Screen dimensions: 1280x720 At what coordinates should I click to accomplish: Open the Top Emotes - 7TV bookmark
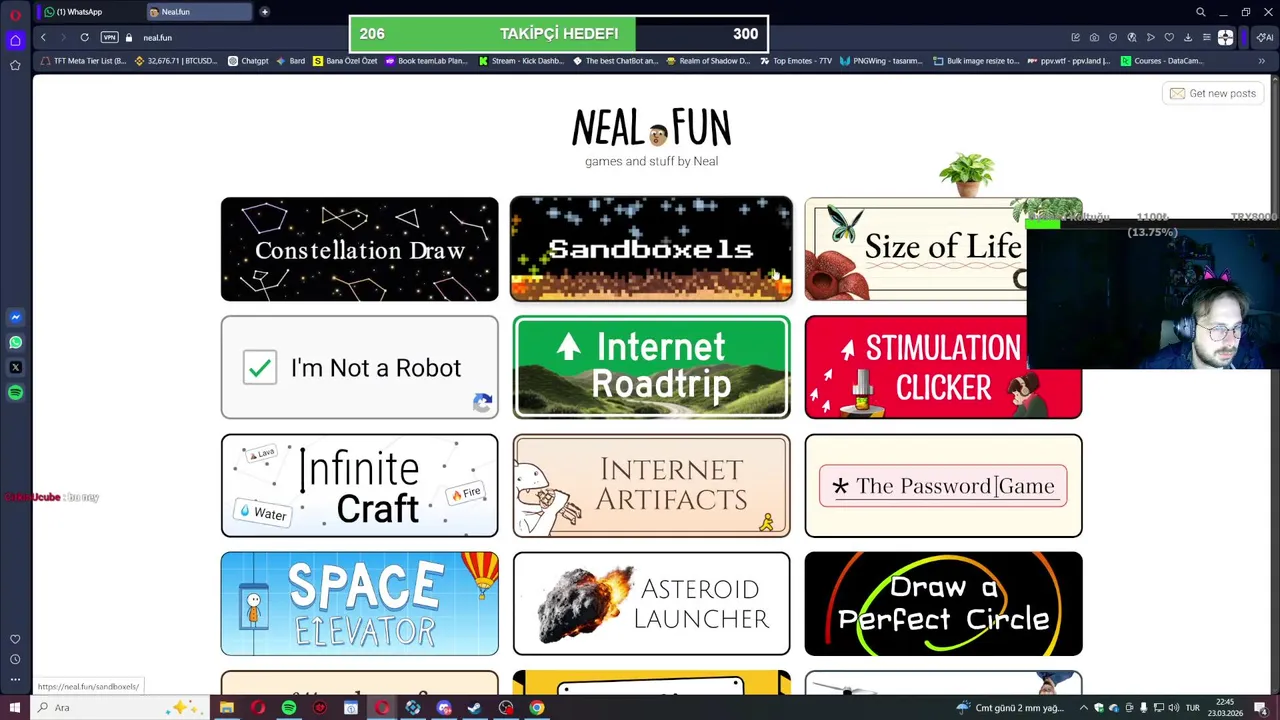(x=795, y=61)
